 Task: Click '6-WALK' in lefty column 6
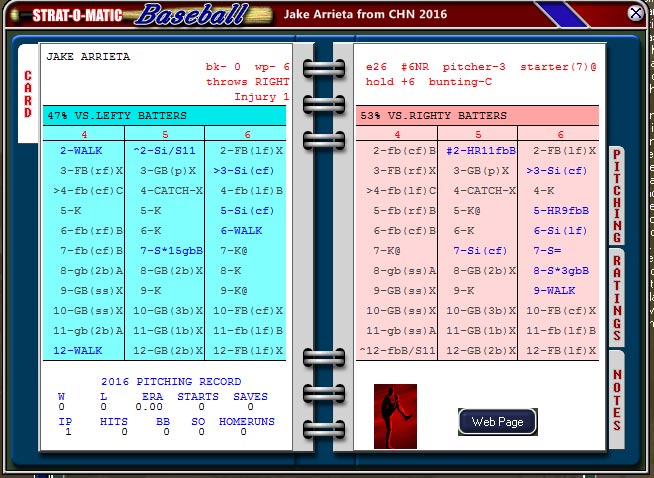pos(241,231)
